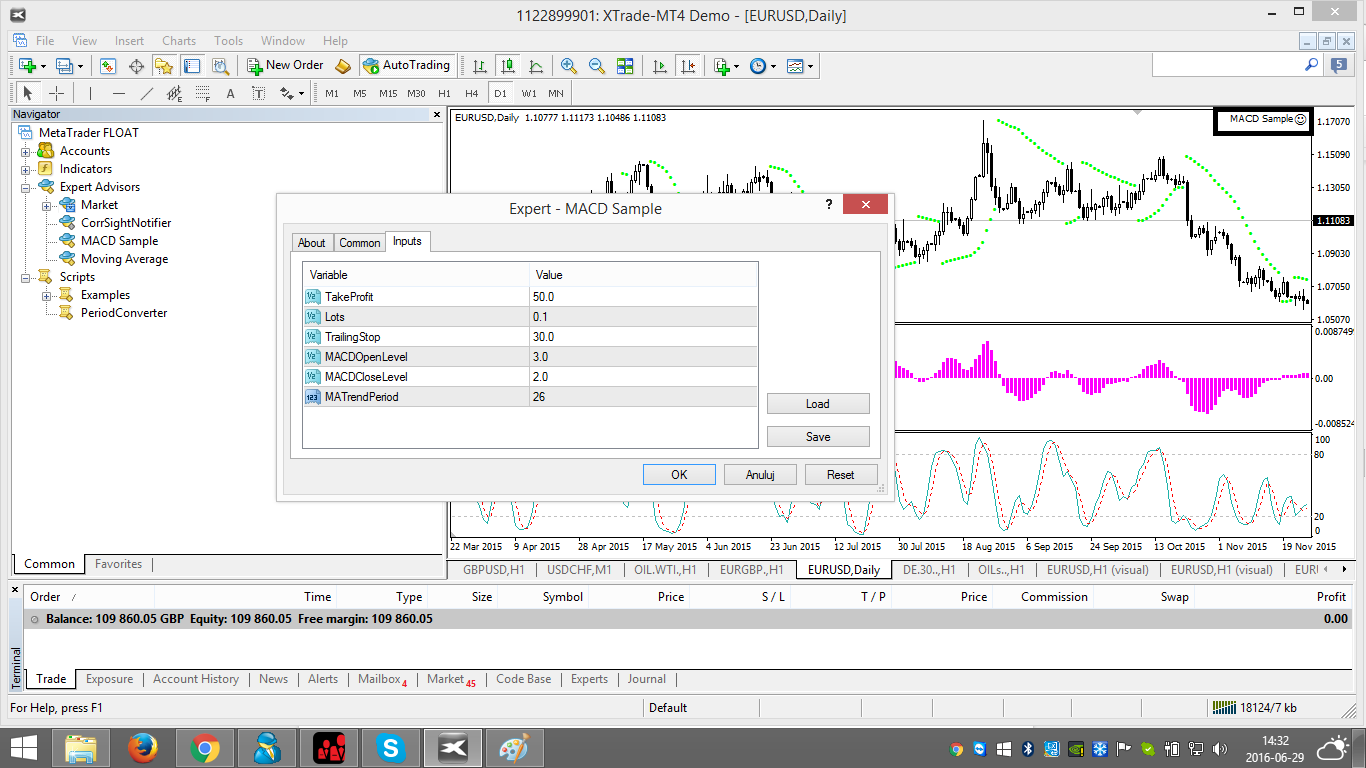Expand the Accounts node in Navigator
This screenshot has height=768, width=1366.
pos(26,151)
